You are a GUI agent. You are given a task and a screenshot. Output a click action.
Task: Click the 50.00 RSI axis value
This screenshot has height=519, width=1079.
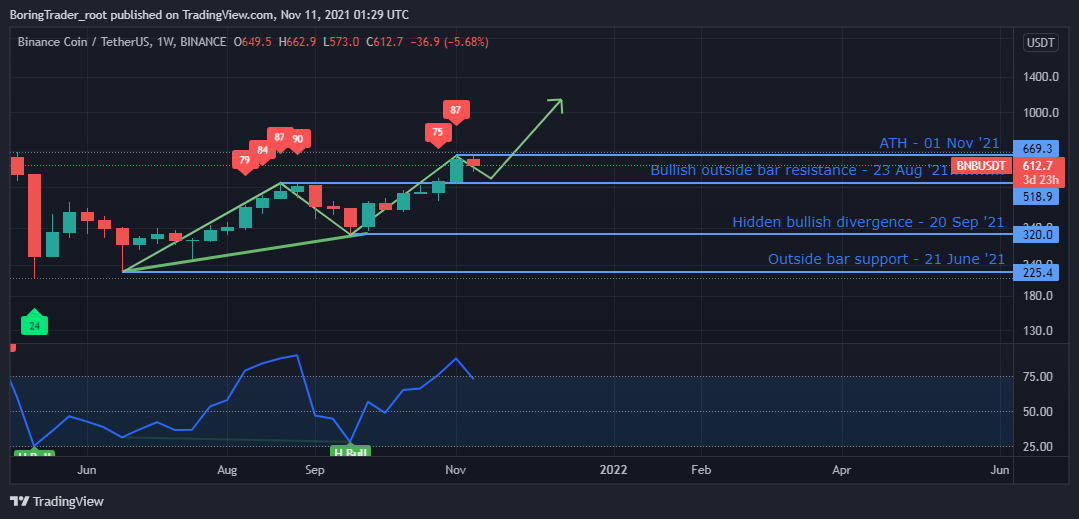1039,412
